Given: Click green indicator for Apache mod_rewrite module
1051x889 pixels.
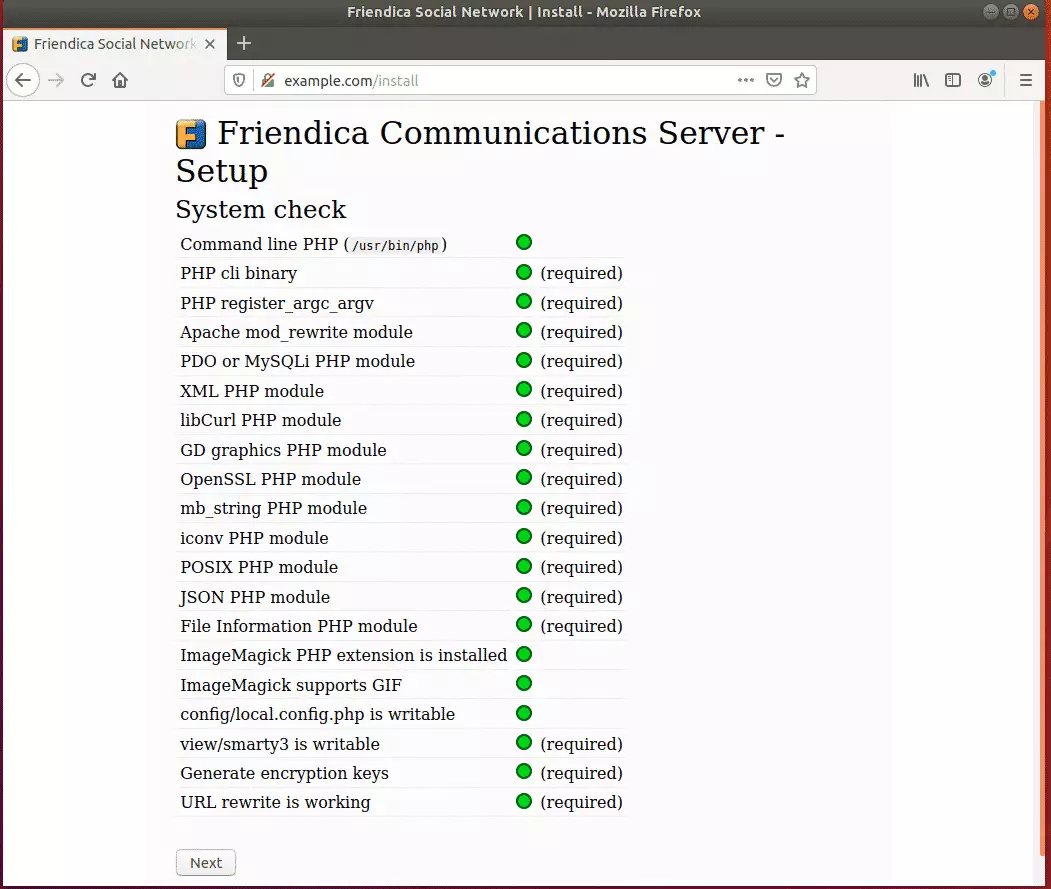Looking at the screenshot, I should click(x=524, y=331).
